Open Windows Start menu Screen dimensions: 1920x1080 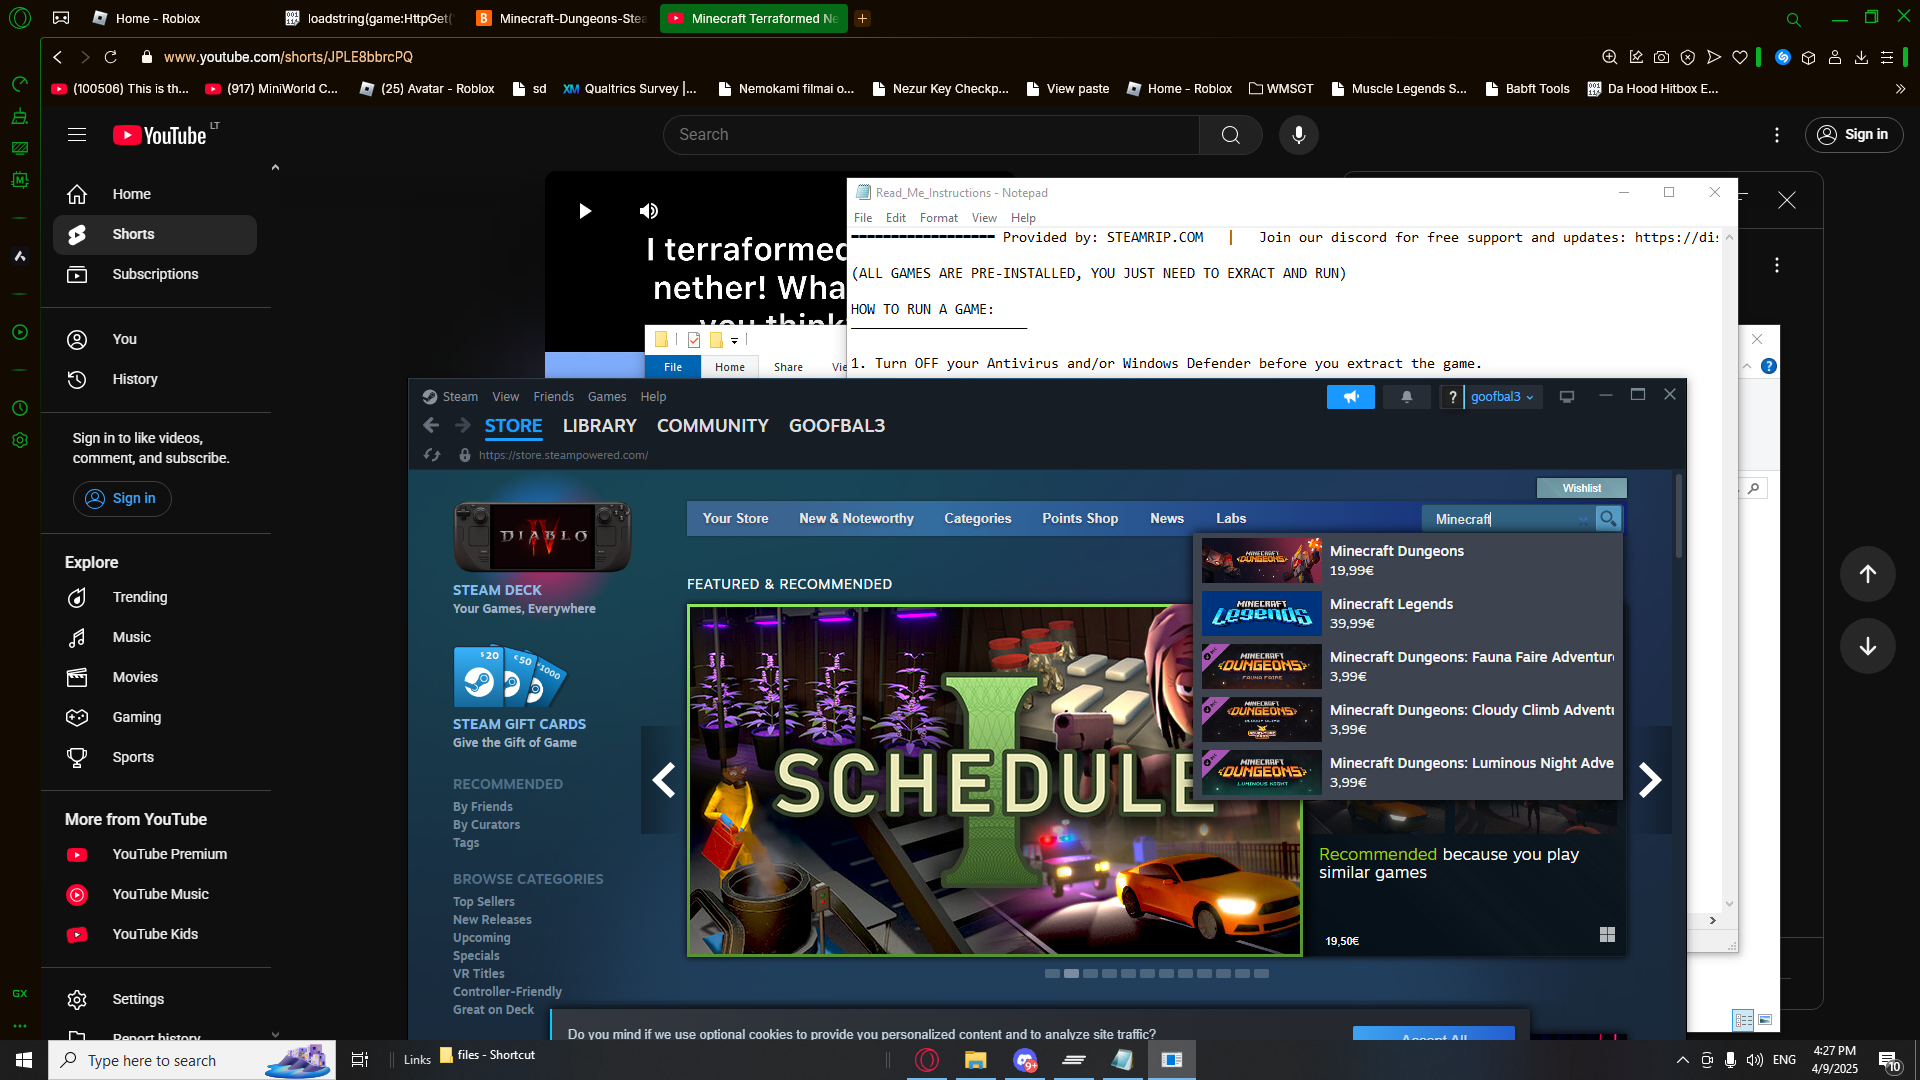click(x=24, y=1060)
